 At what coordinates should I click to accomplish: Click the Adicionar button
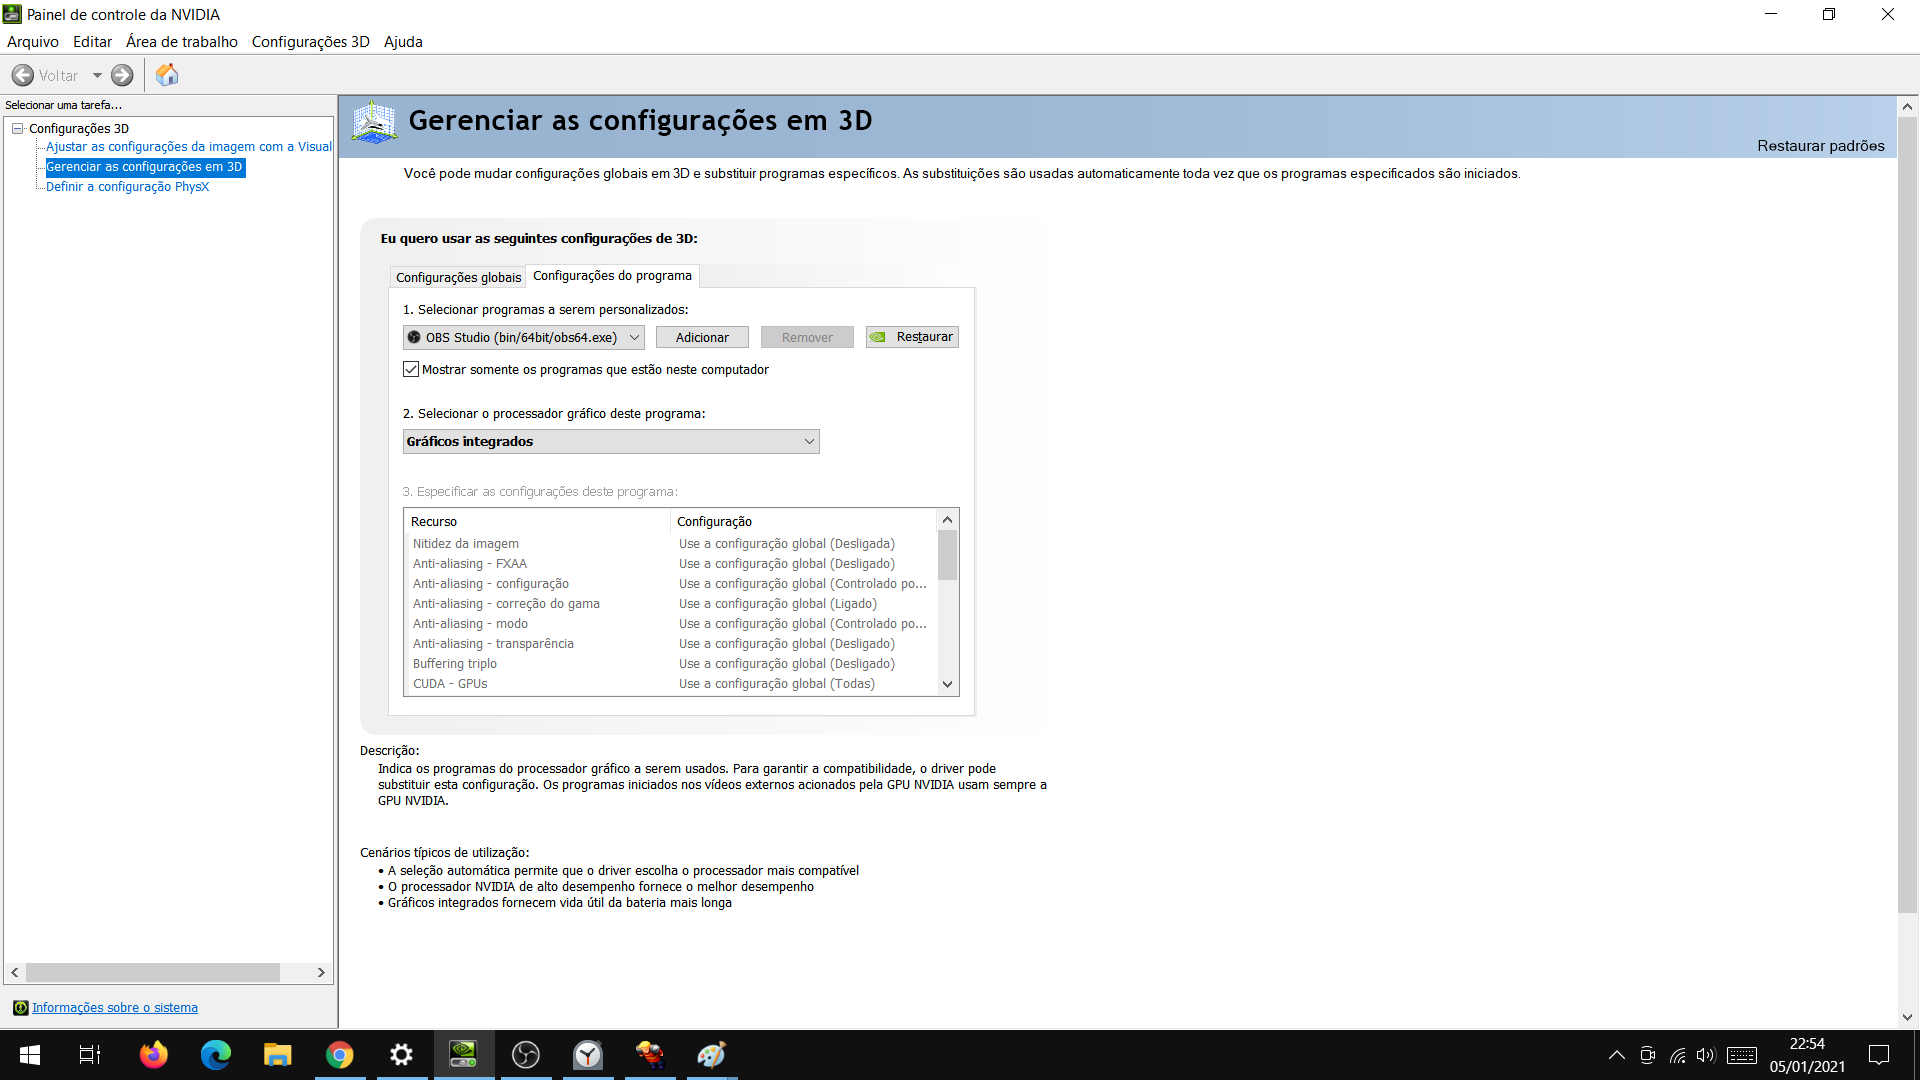[x=702, y=337]
